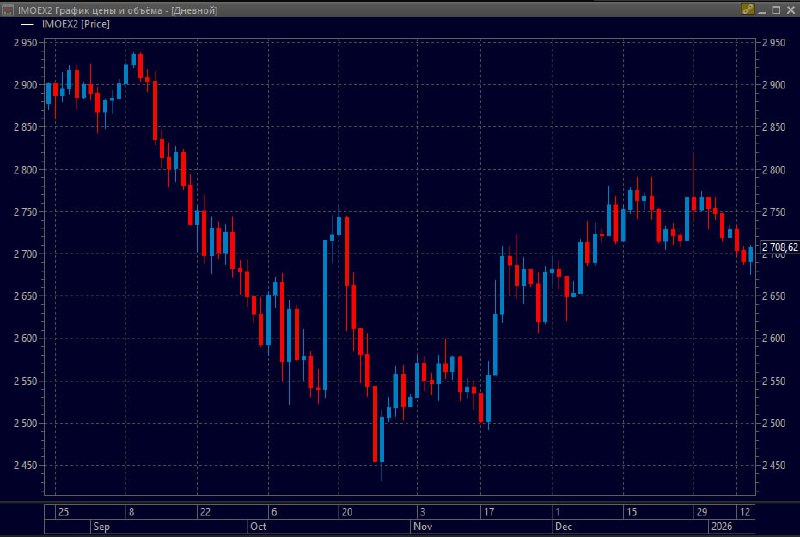Select the Dec month label on time axis
This screenshot has width=800, height=537.
pos(563,525)
